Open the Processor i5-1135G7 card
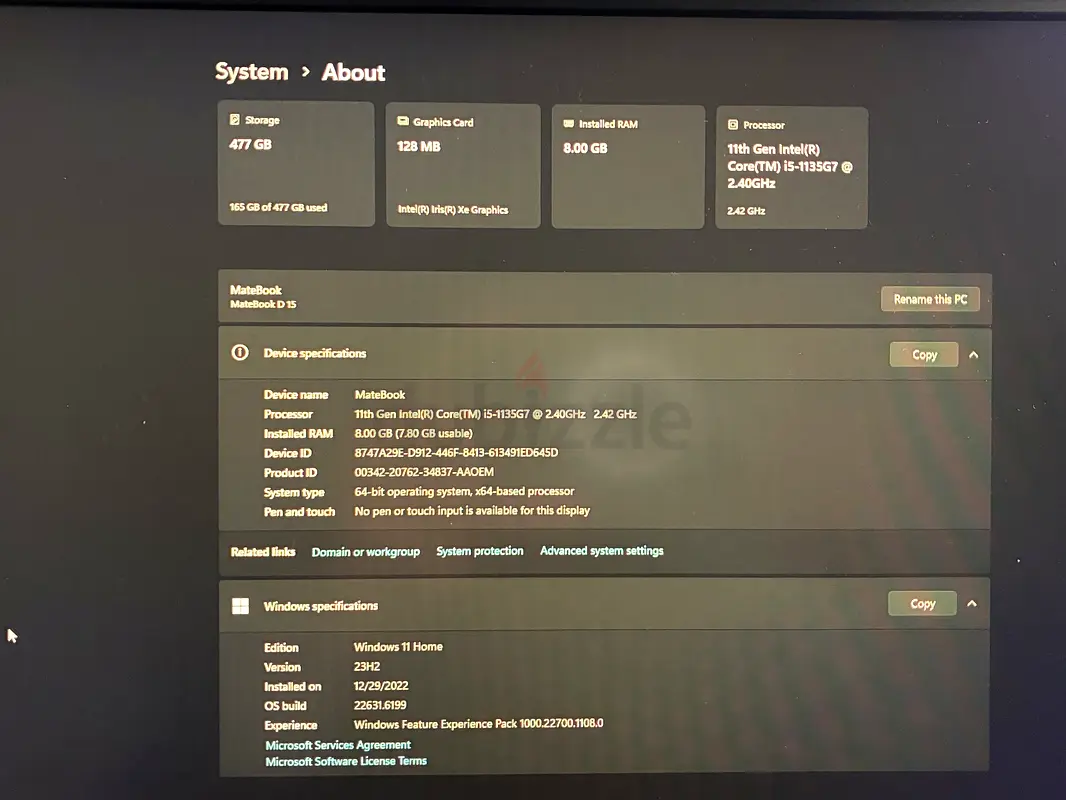Viewport: 1066px width, 800px height. 792,168
